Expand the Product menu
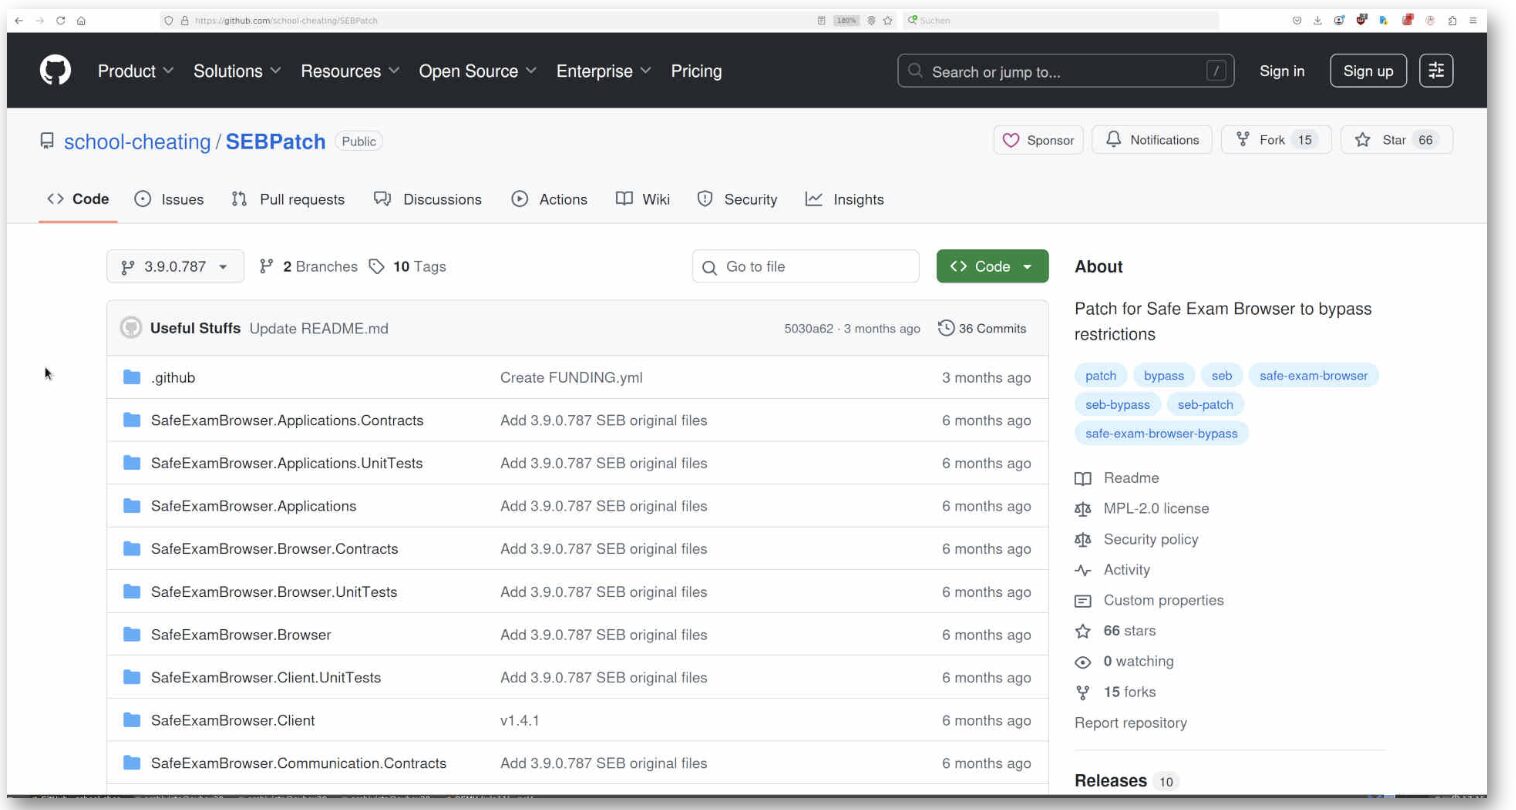Screen dimensions: 1516x810 tap(136, 71)
